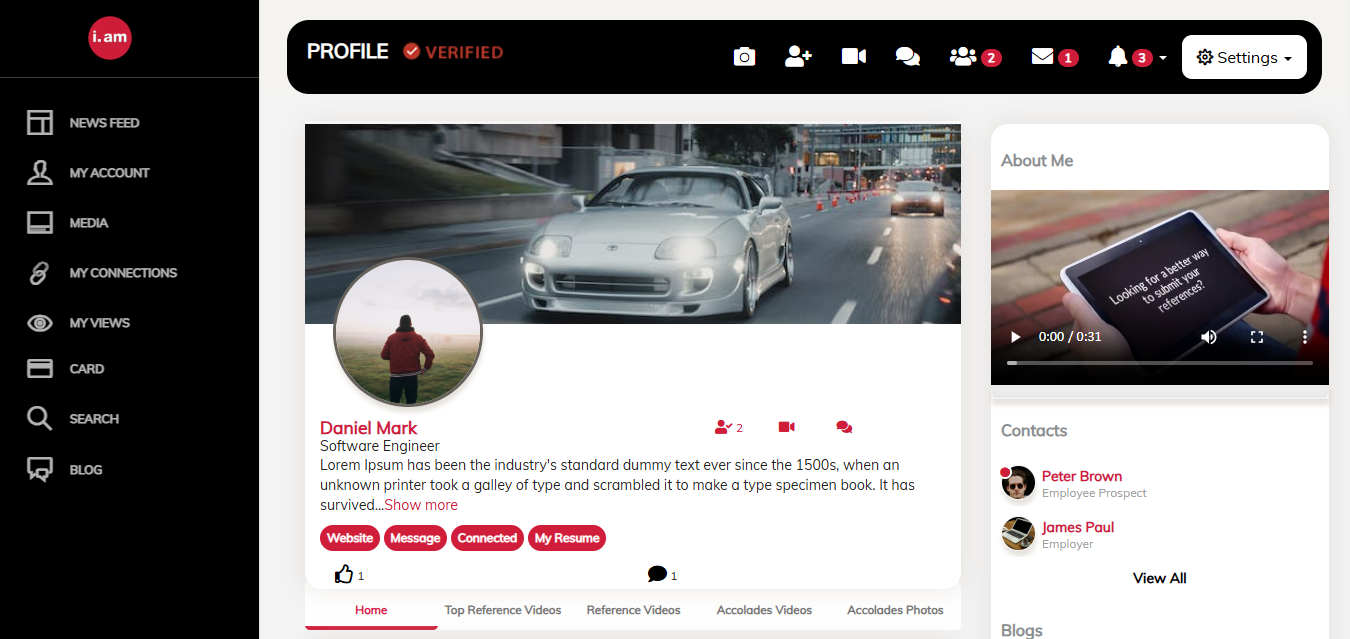Expand bio with Show more link
1350x639 pixels.
coord(421,505)
